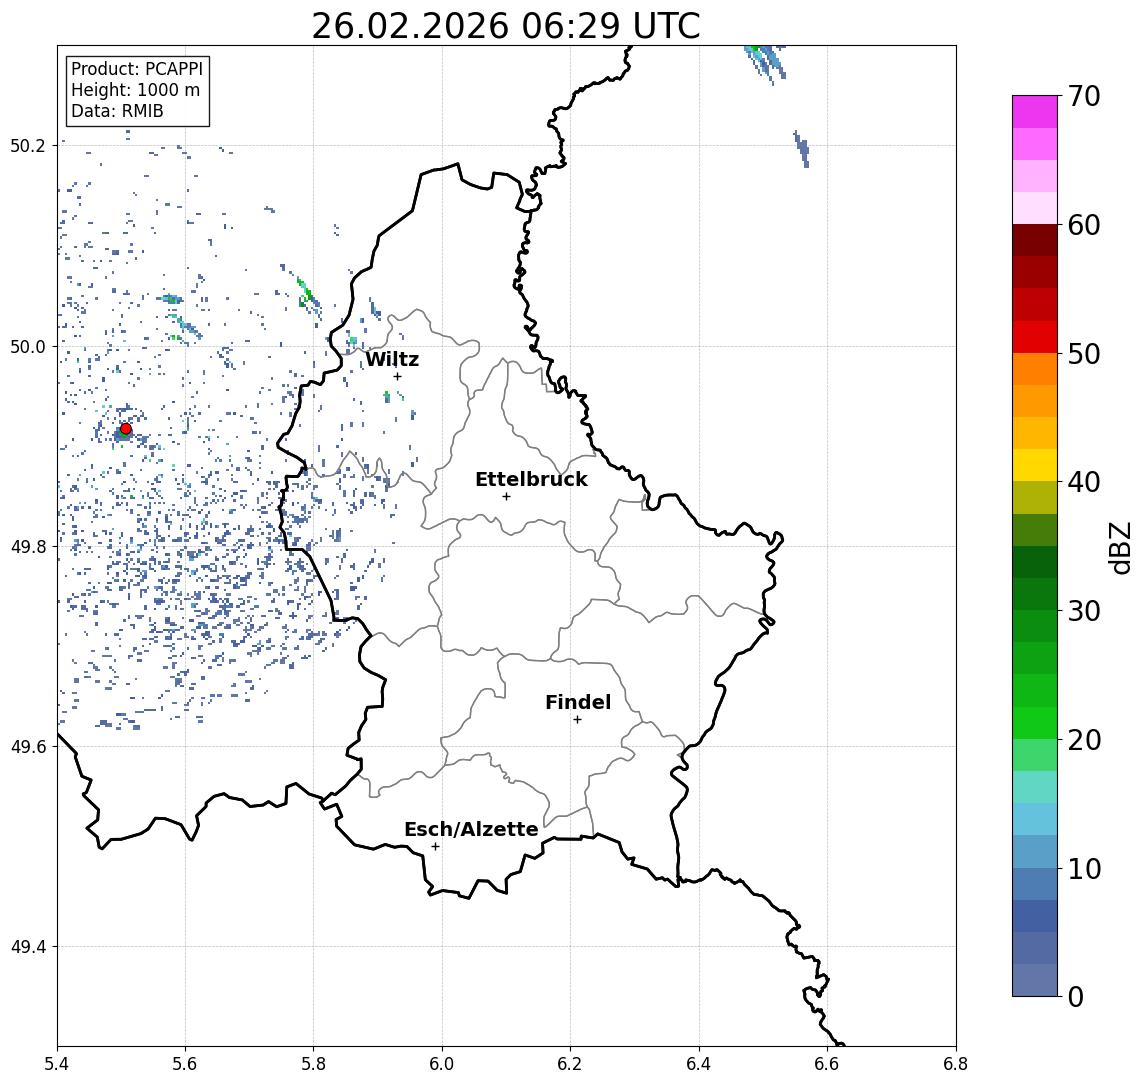Click the Findel station label

(578, 702)
